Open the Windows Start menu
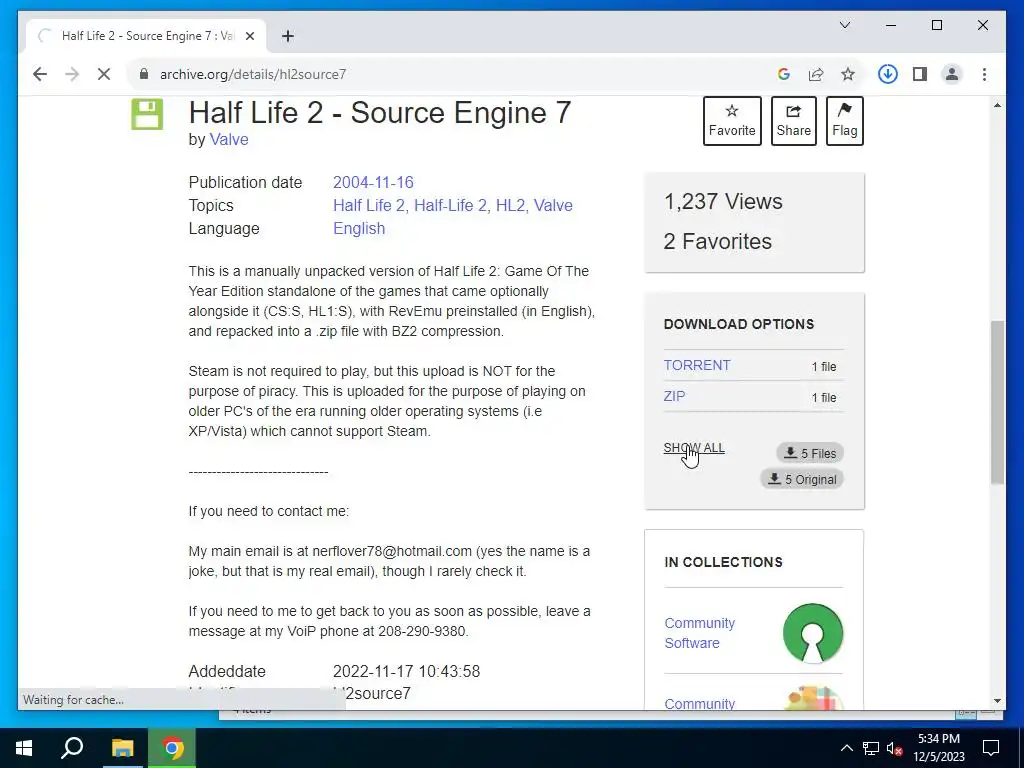The image size is (1024, 768). tap(24, 748)
